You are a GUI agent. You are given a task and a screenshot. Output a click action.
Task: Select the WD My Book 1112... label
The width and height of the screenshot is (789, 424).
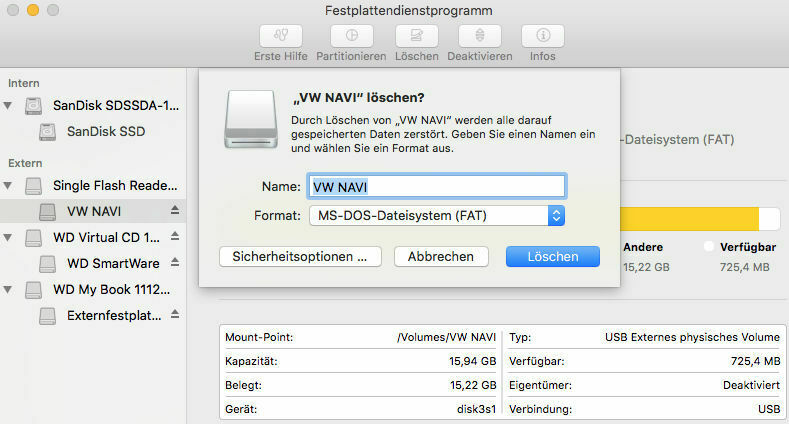point(112,290)
